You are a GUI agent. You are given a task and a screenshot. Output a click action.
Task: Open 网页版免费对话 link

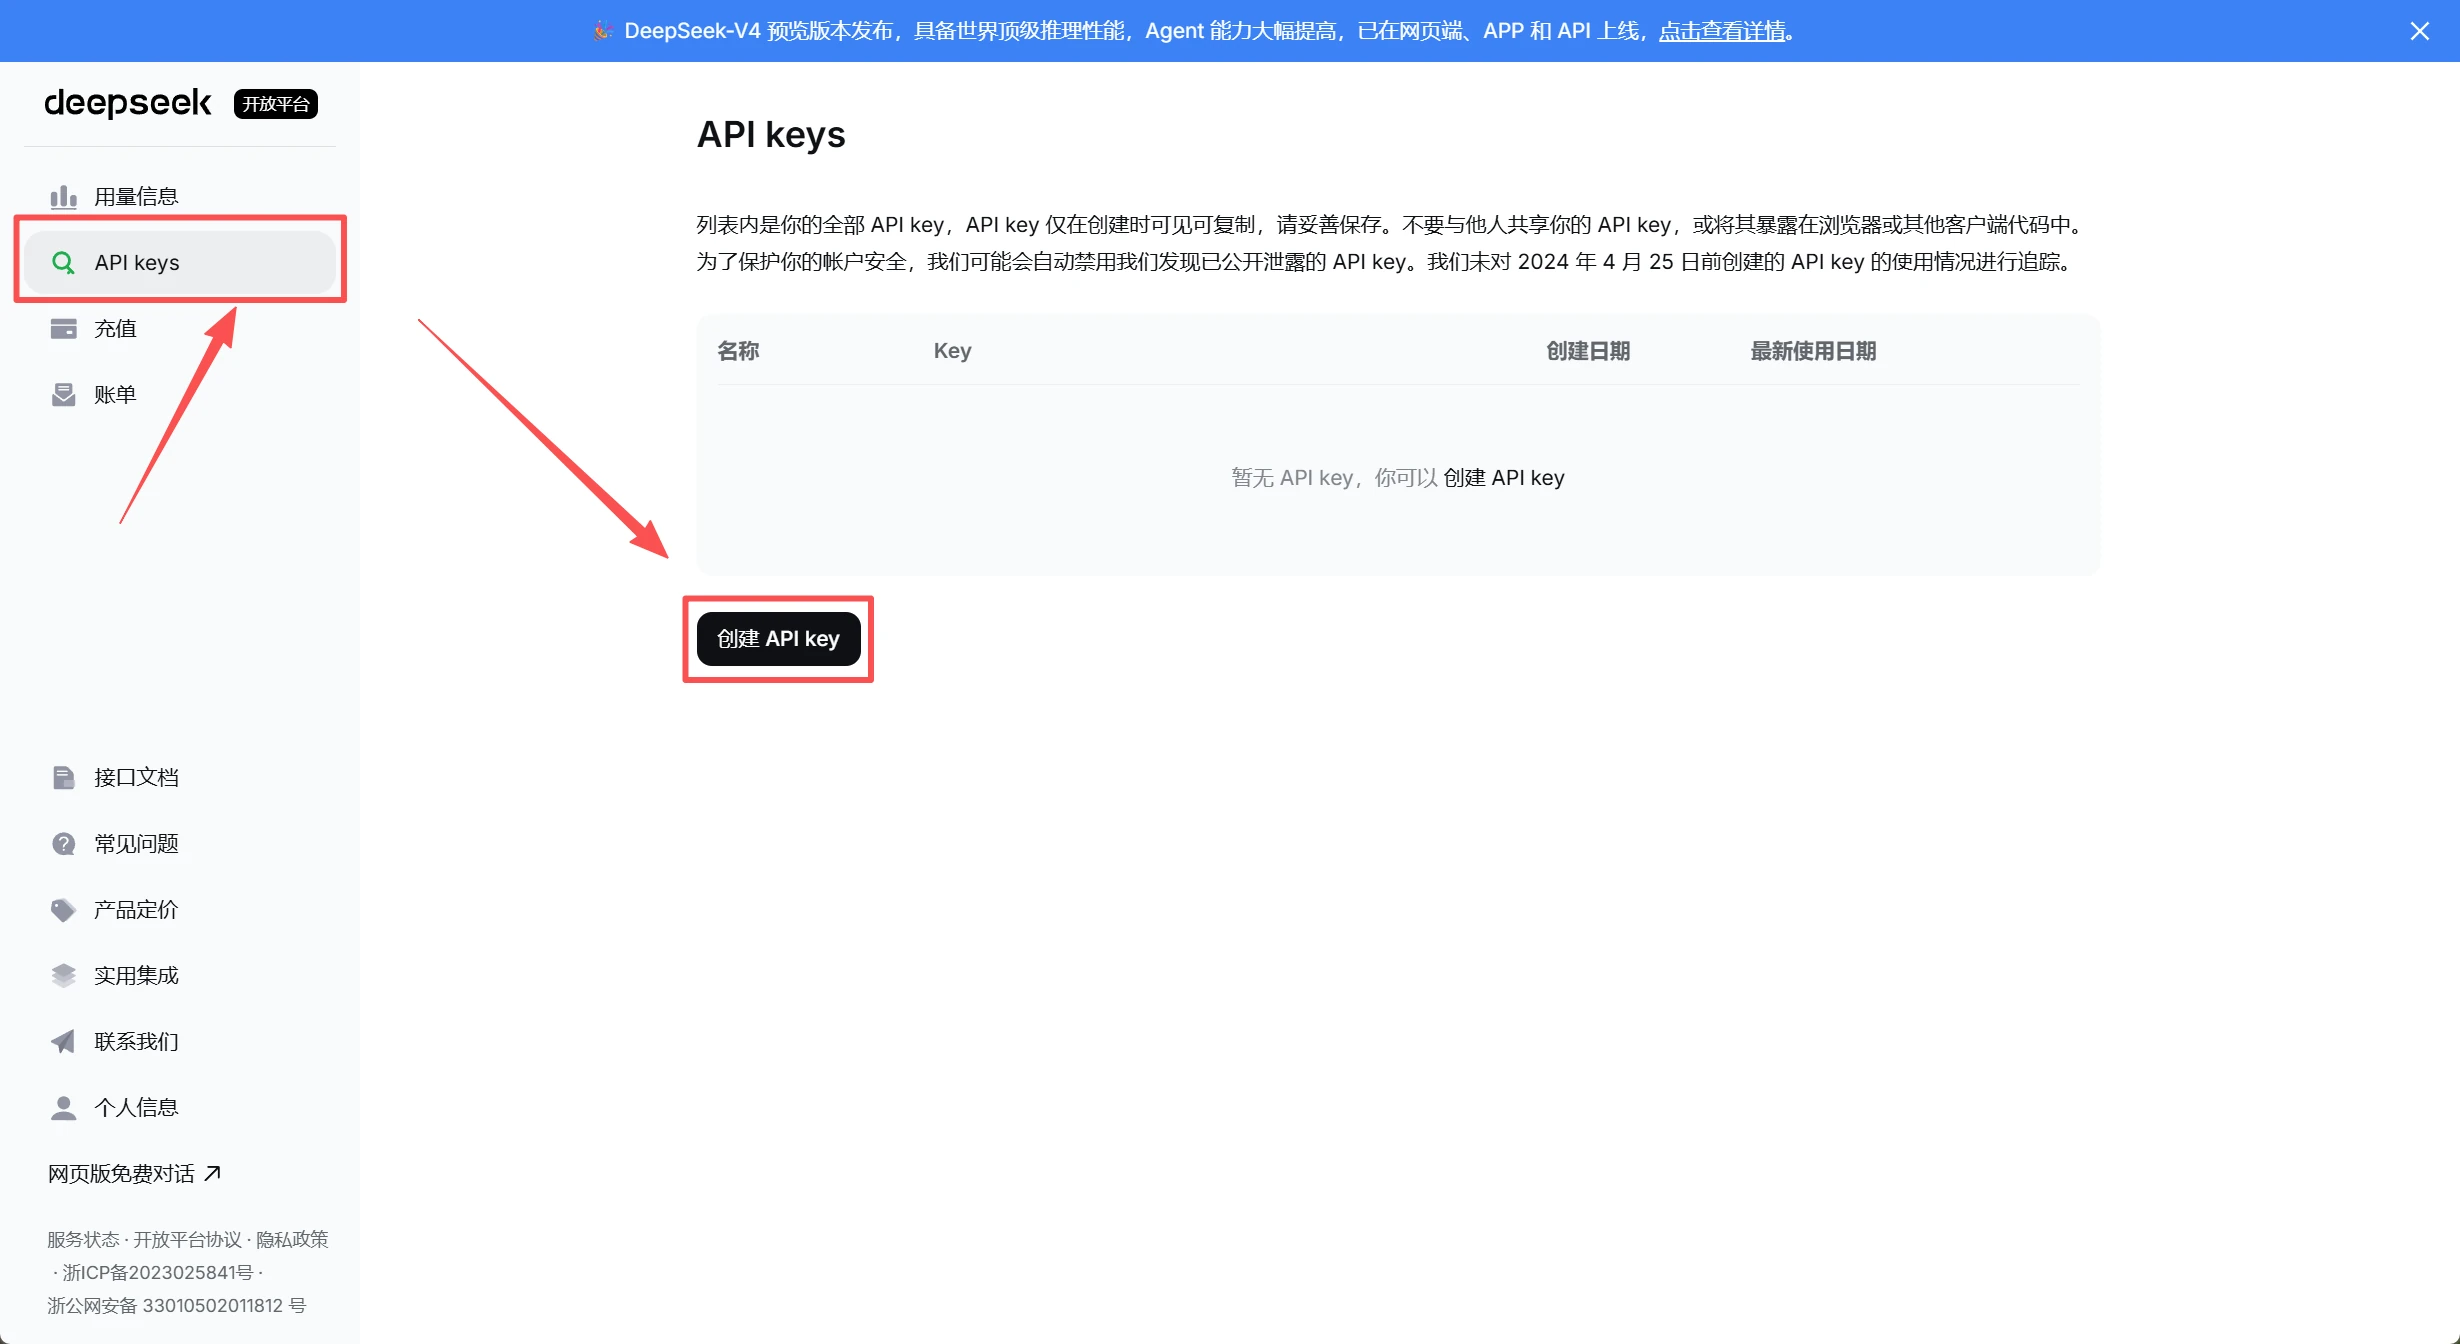pos(134,1173)
